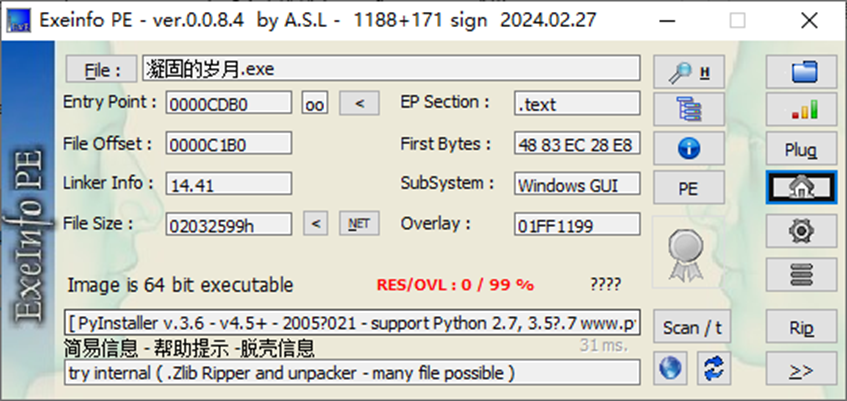Screen dimensions: 847x401
Task: Click the silver ribbon award badge
Action: click(687, 251)
